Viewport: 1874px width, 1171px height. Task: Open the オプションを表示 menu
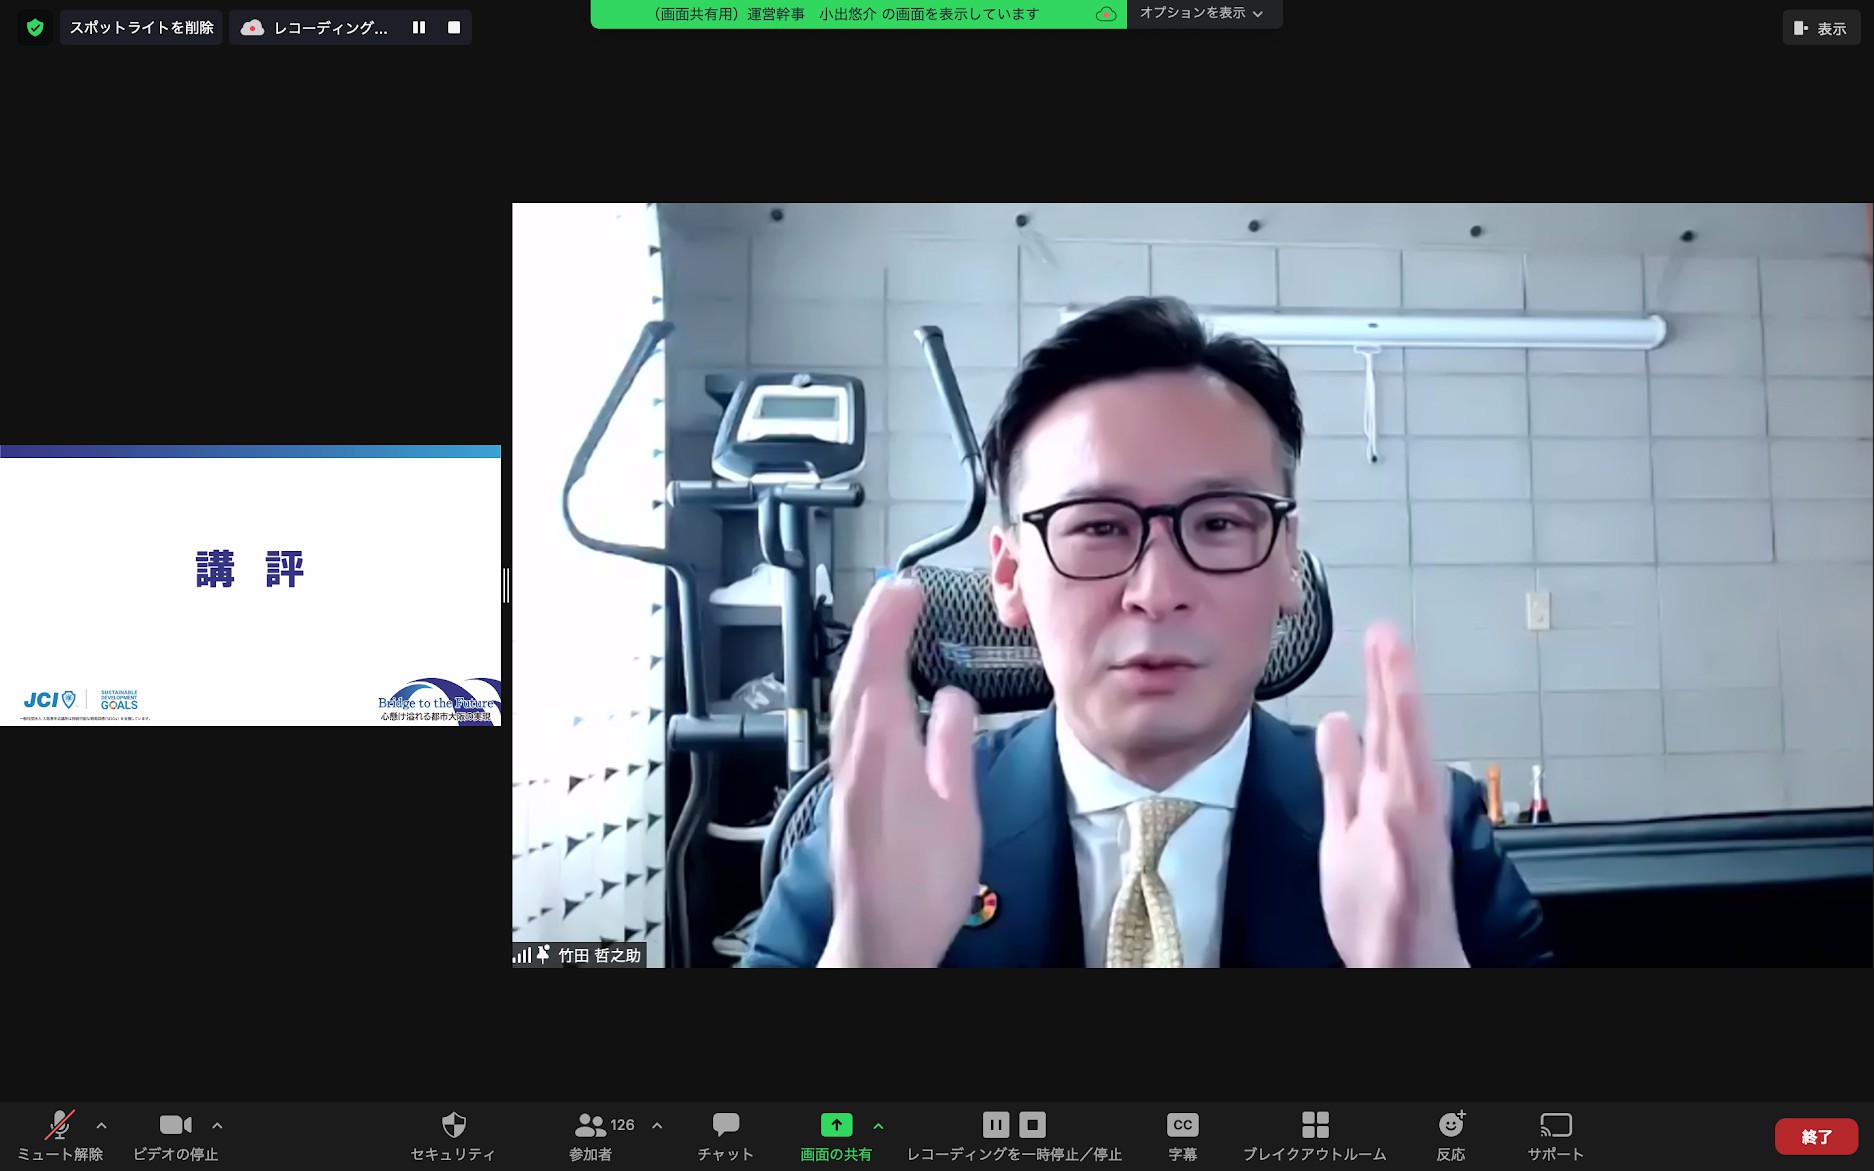[1202, 14]
